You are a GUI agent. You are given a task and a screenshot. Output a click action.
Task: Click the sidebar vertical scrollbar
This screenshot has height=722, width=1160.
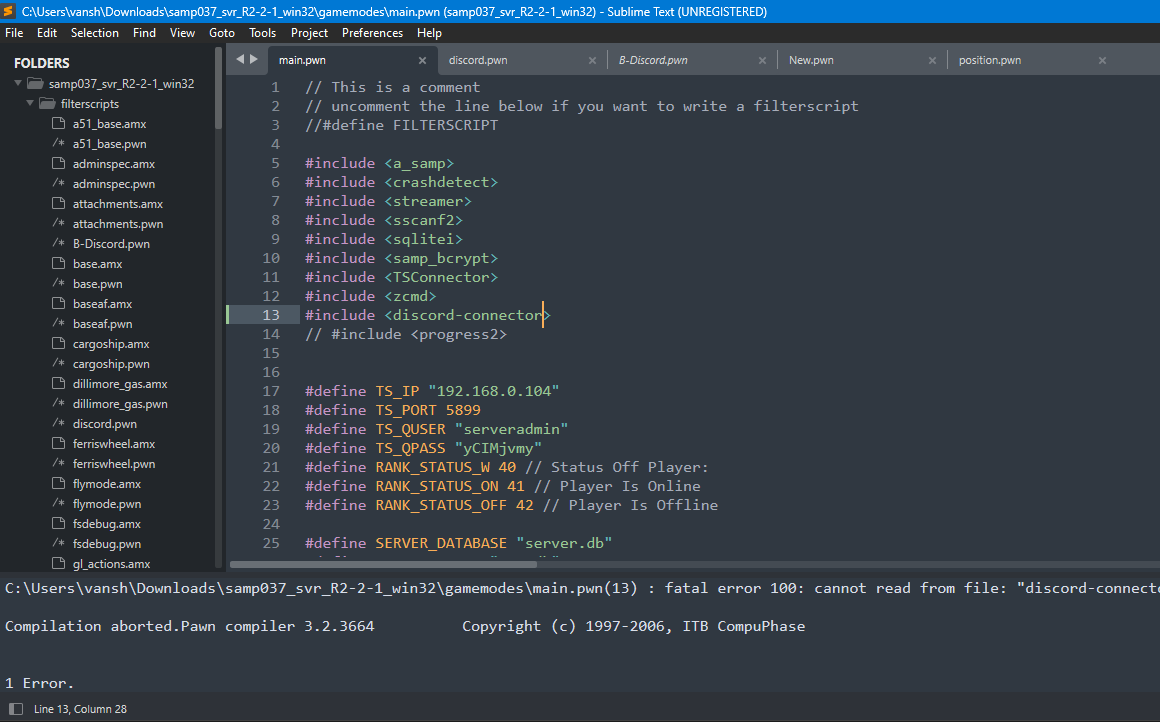(x=218, y=89)
